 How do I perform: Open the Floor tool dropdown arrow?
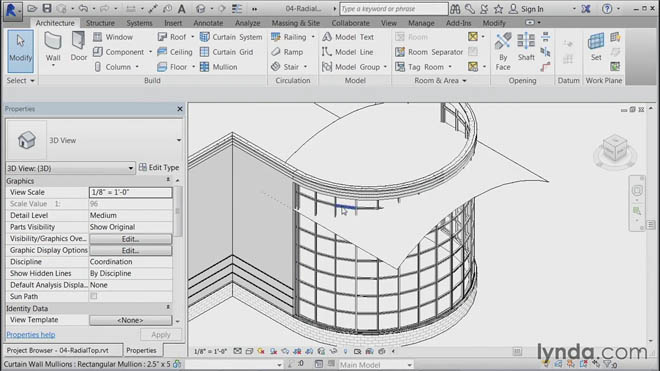[x=194, y=67]
